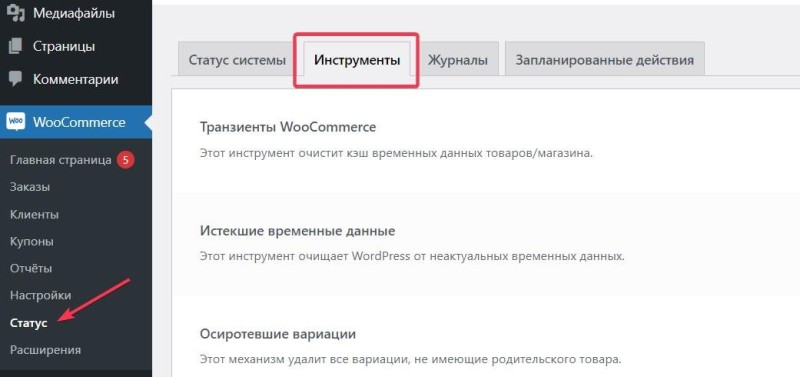Click the Осиротевшие вариации heading
The image size is (800, 377).
(278, 334)
